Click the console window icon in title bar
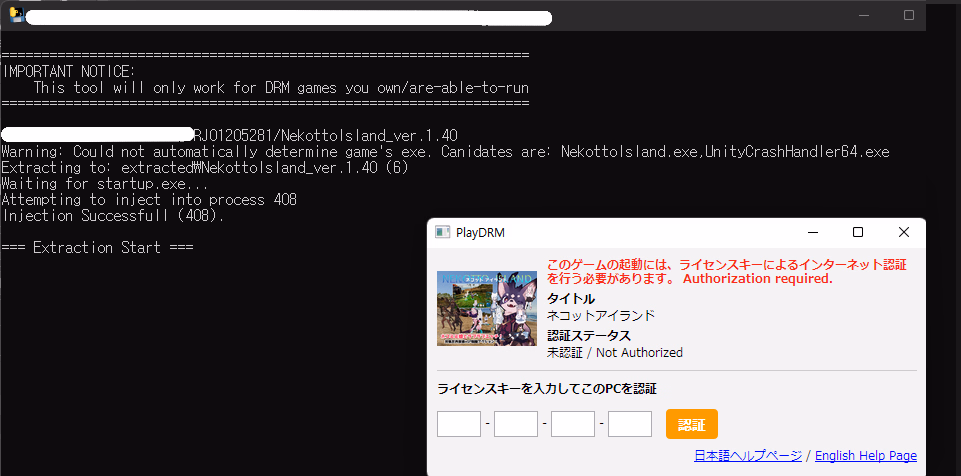The width and height of the screenshot is (961, 476). 16,15
